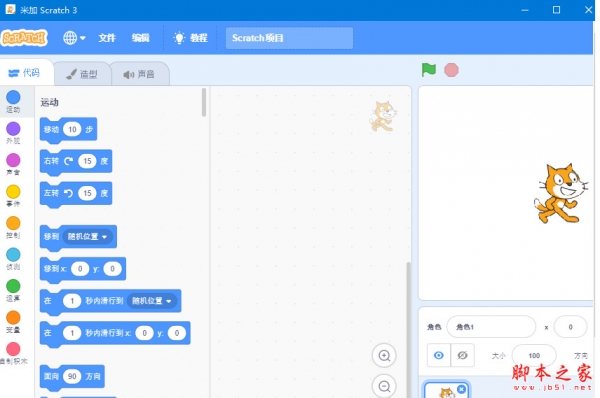Click seconds value in 滑行到 随机位置 block
Image resolution: width=600 pixels, height=398 pixels.
coord(72,301)
